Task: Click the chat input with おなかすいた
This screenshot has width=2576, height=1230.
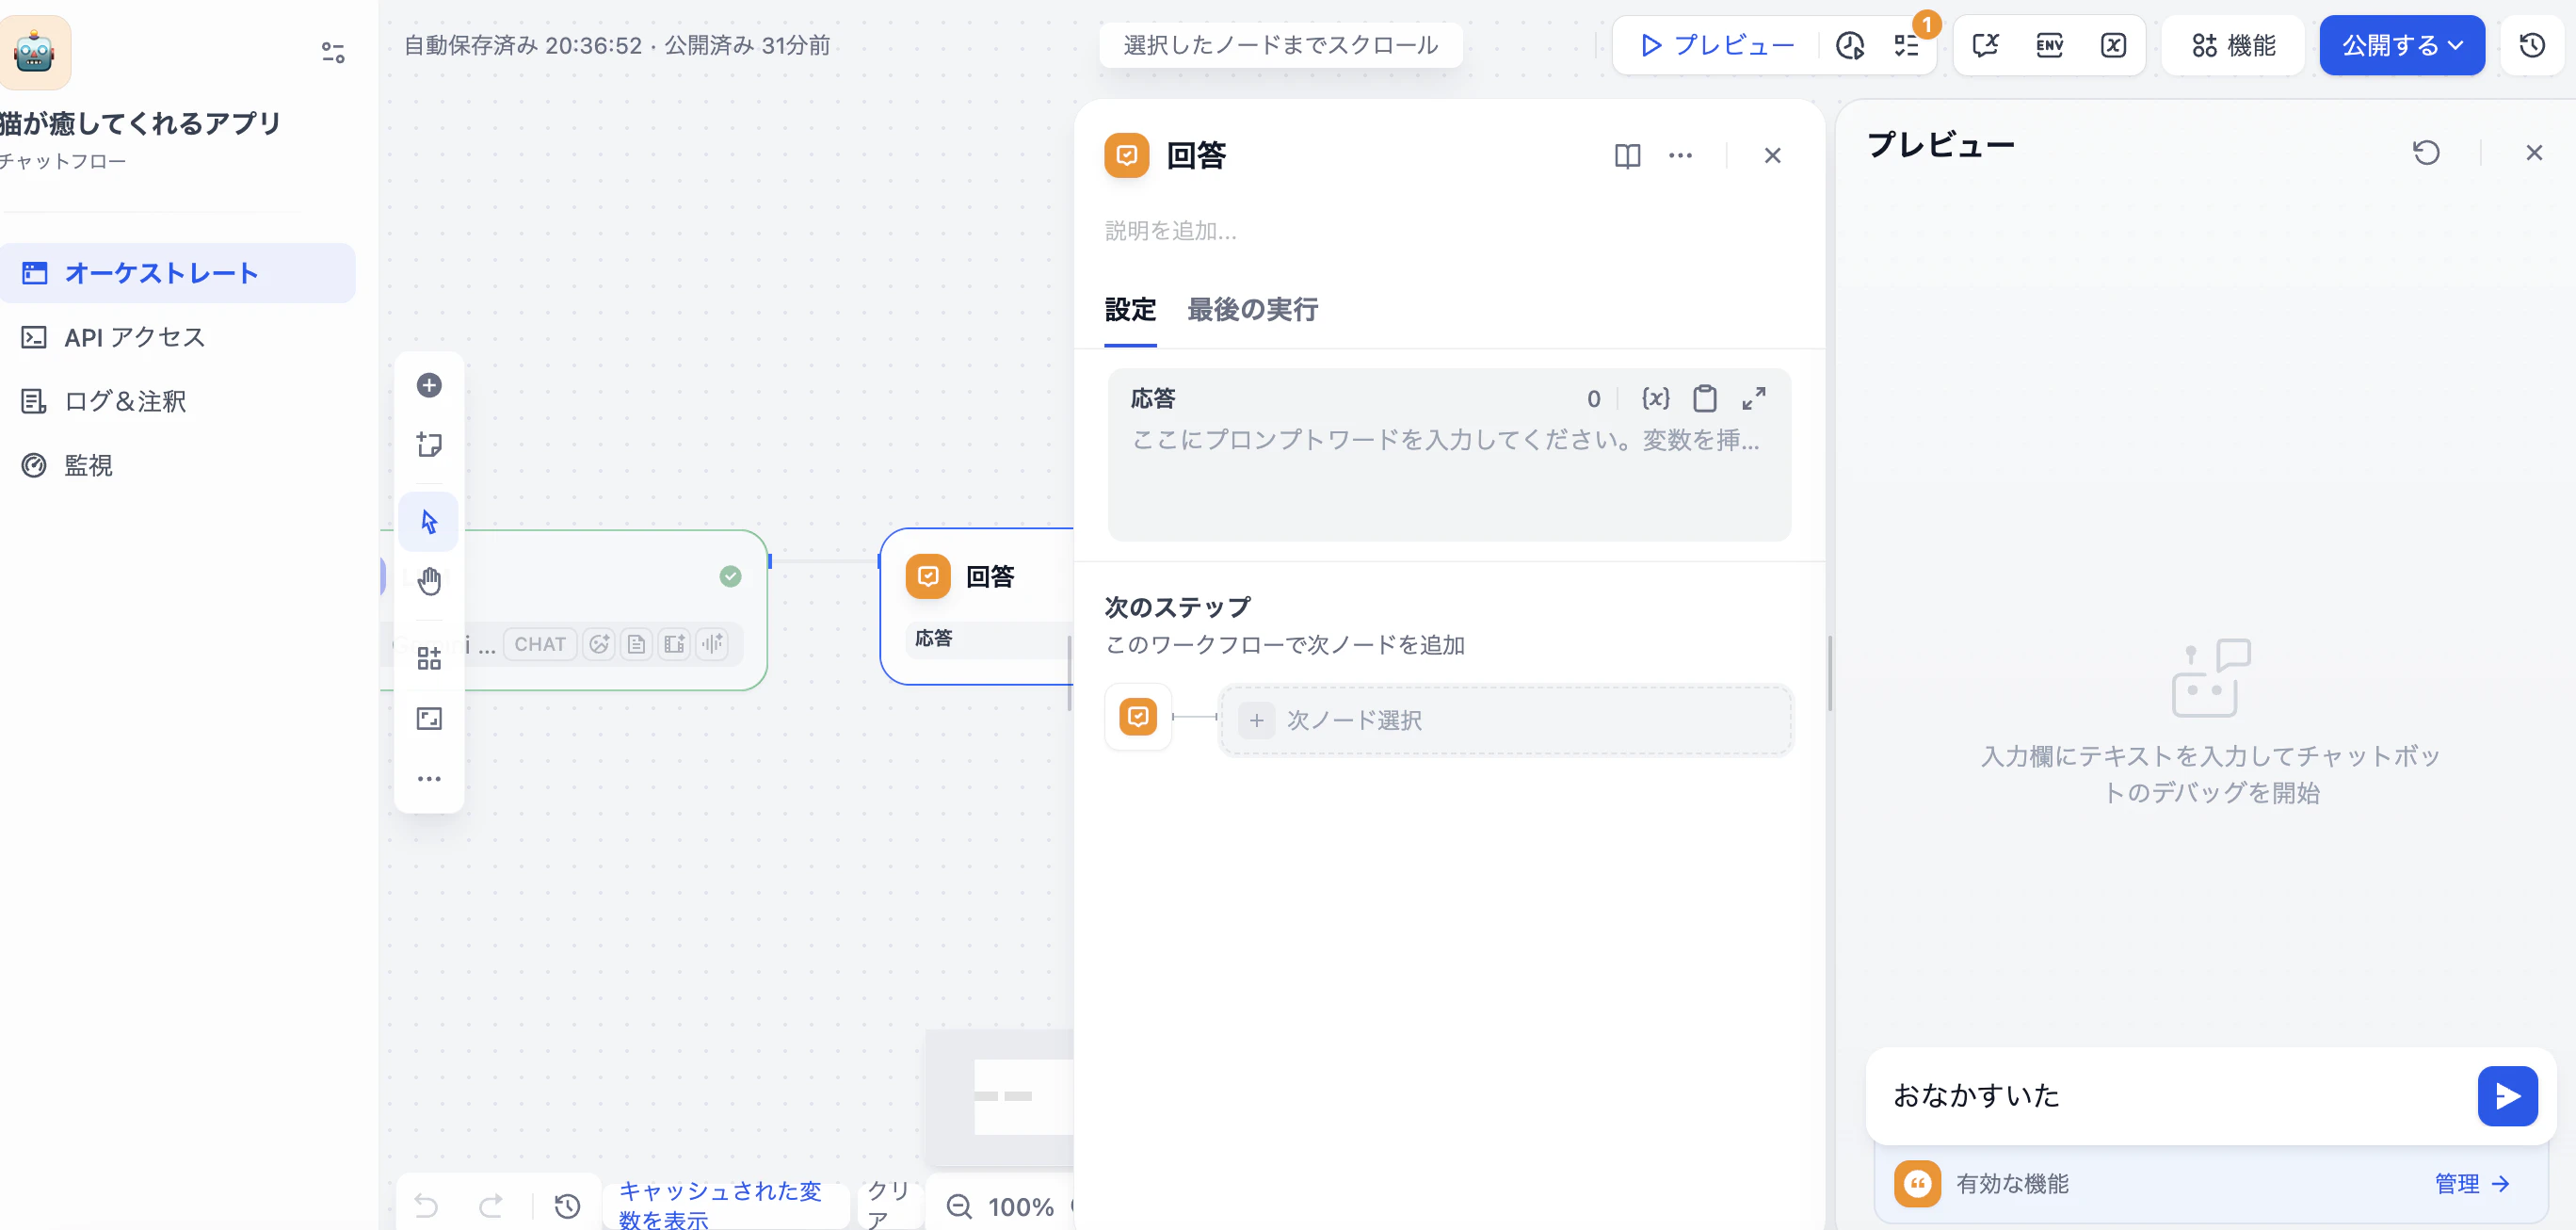Action: click(2170, 1096)
